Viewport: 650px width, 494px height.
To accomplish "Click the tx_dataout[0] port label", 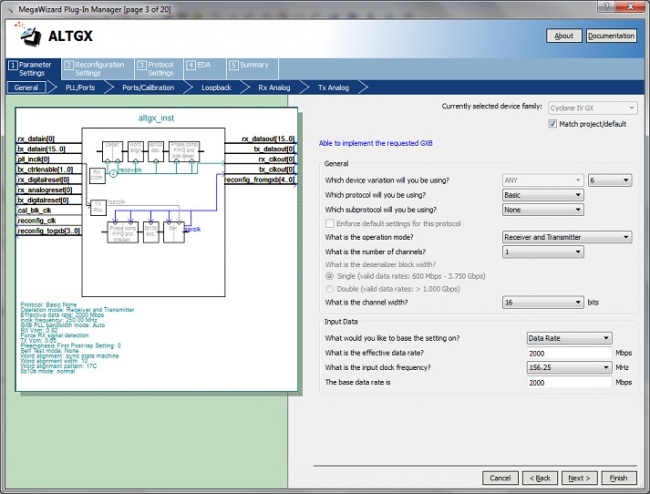I will pos(274,149).
